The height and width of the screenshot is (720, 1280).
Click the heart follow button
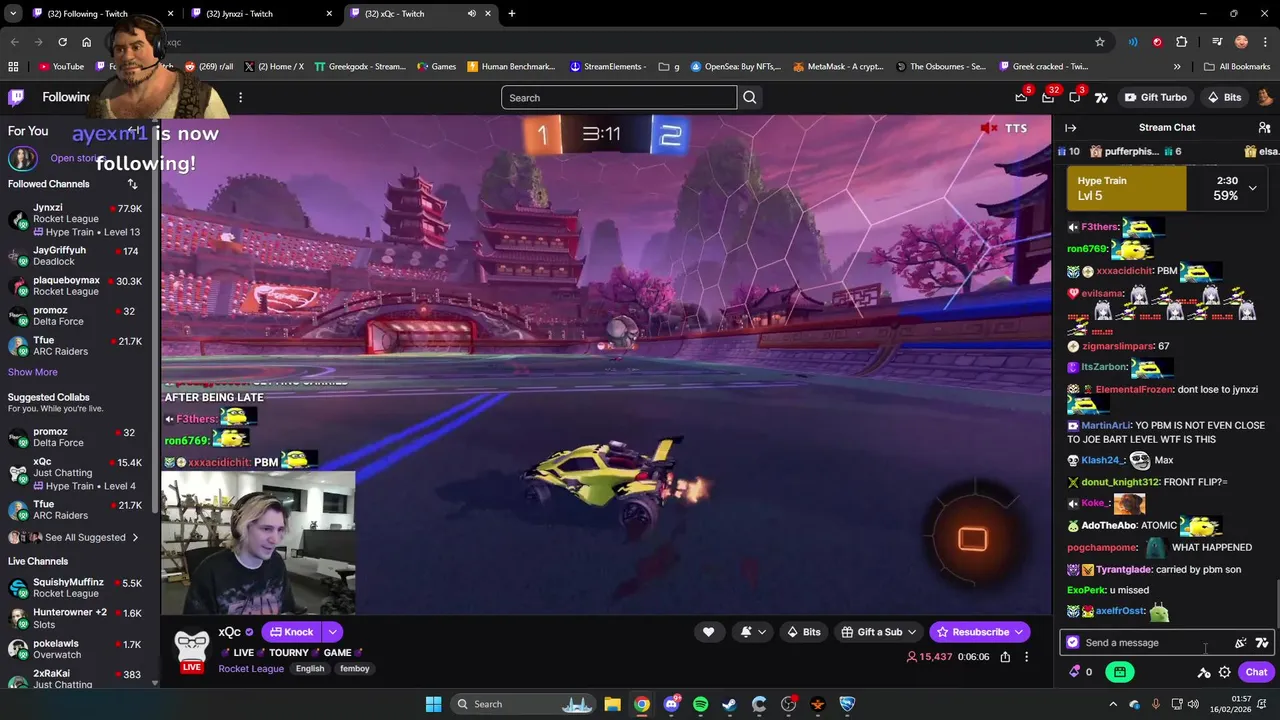(x=708, y=632)
